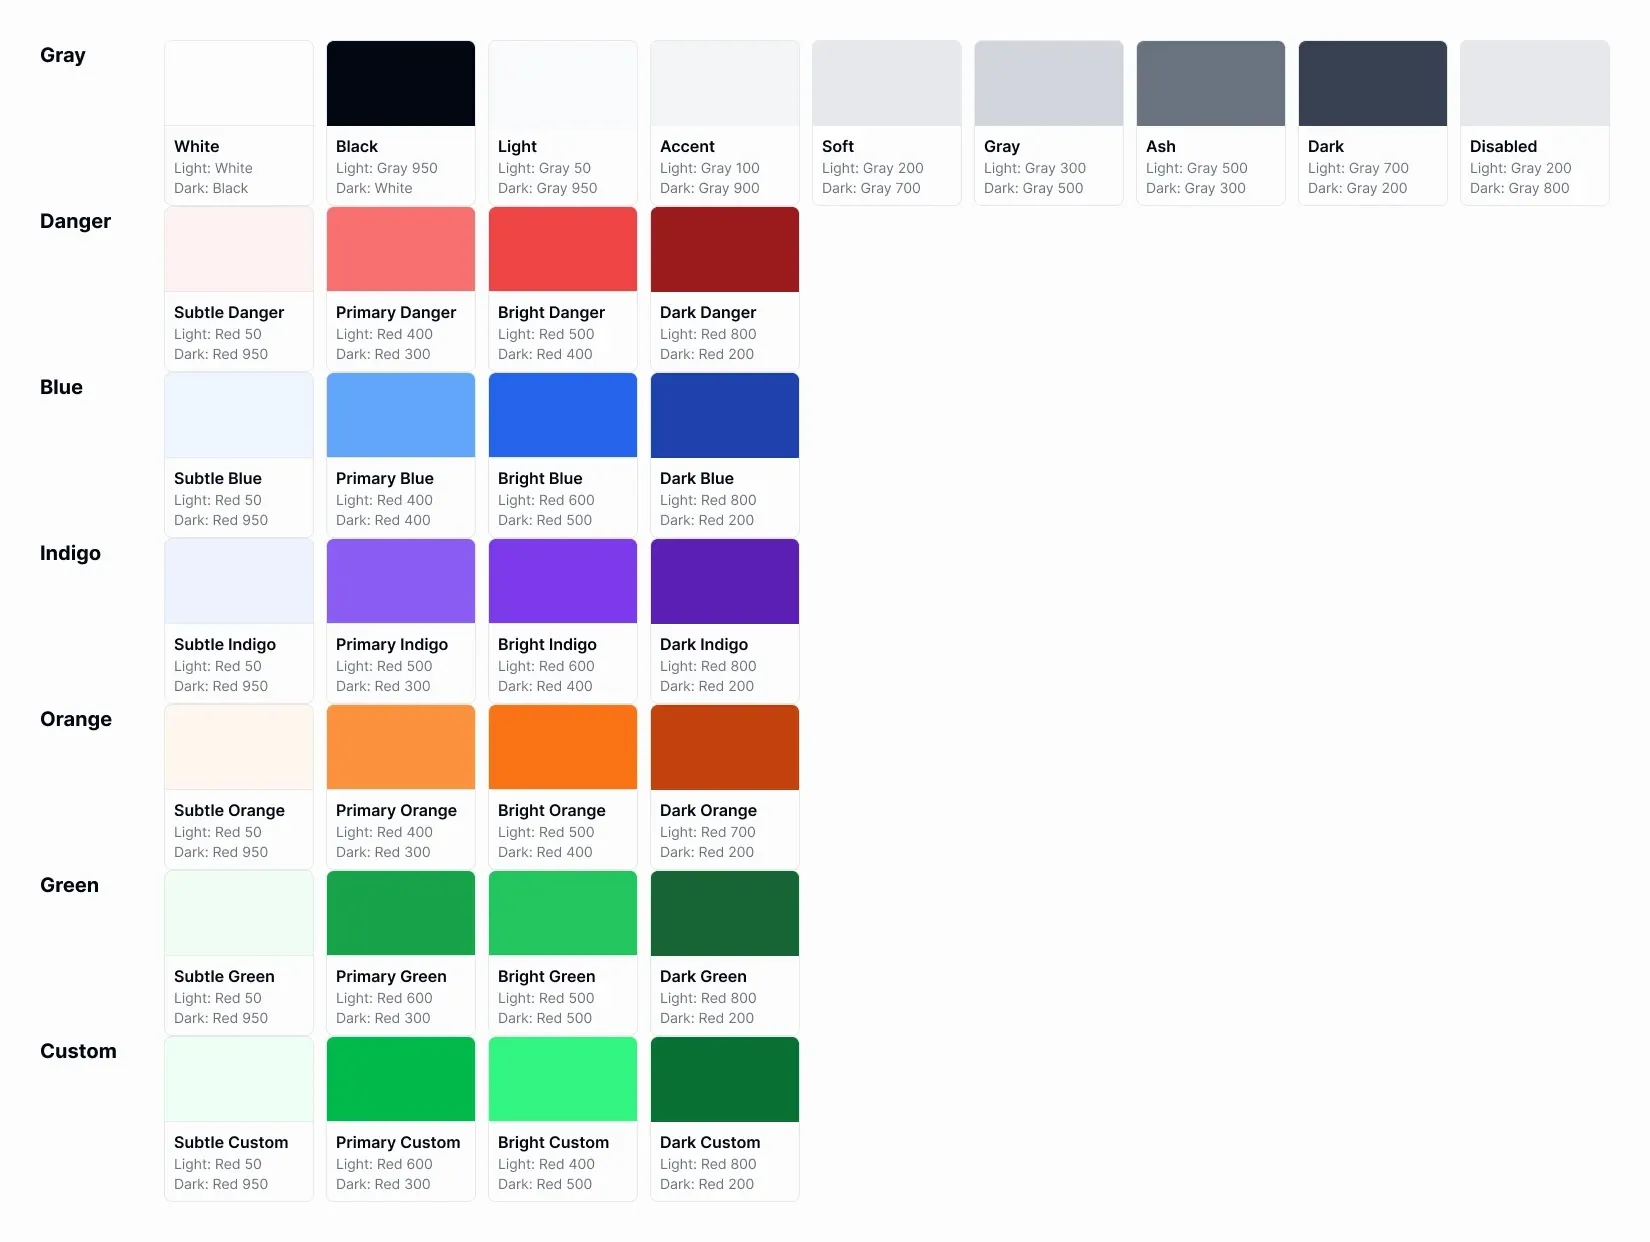Screen dimensions: 1650x1242
Task: Click the 'Subtle Green' label
Action: pos(224,976)
